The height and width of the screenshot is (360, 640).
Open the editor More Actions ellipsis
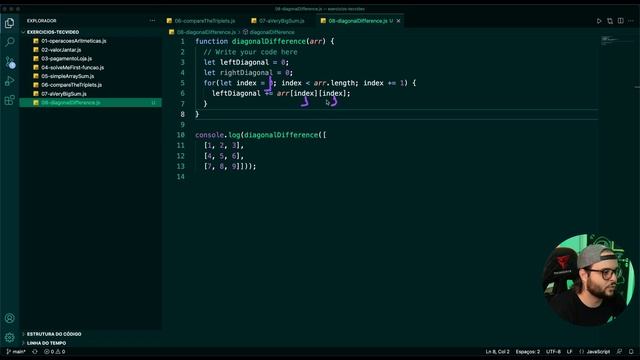[631, 21]
